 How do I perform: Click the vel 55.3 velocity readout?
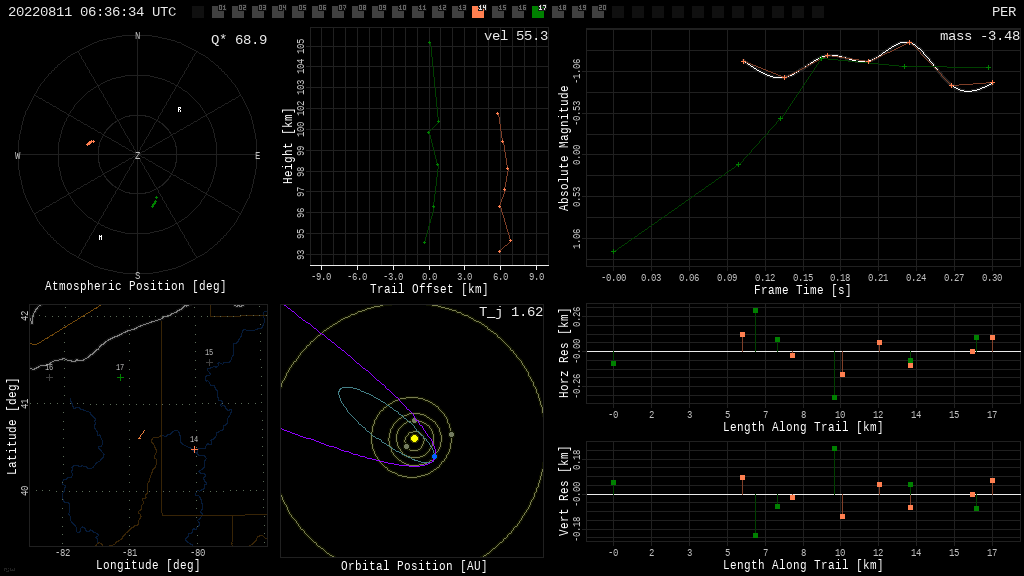tap(515, 37)
